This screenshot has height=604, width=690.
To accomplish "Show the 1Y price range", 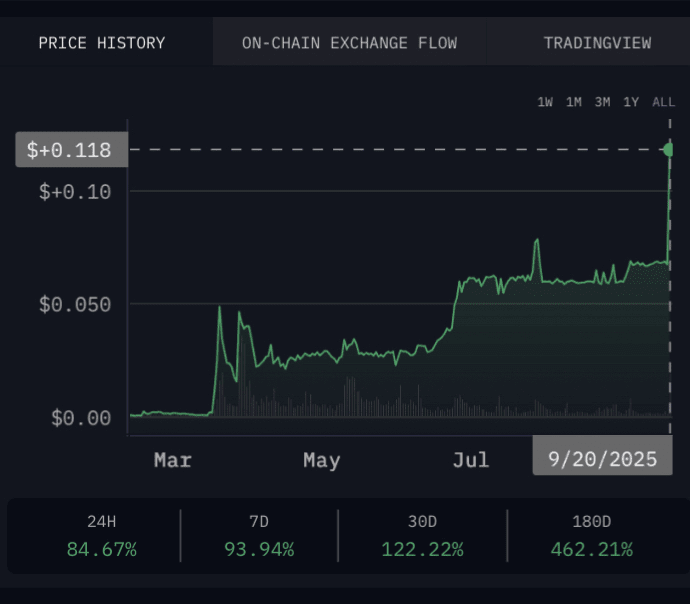I will (x=631, y=102).
